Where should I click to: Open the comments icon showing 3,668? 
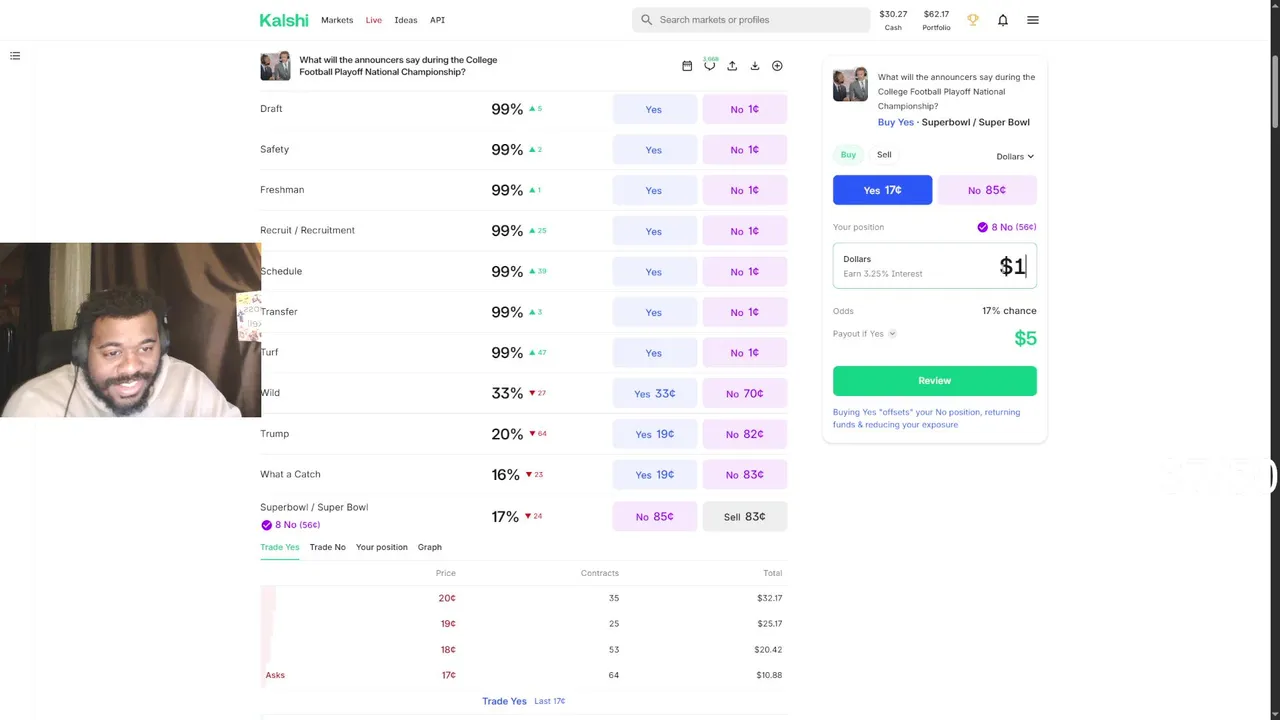point(709,66)
